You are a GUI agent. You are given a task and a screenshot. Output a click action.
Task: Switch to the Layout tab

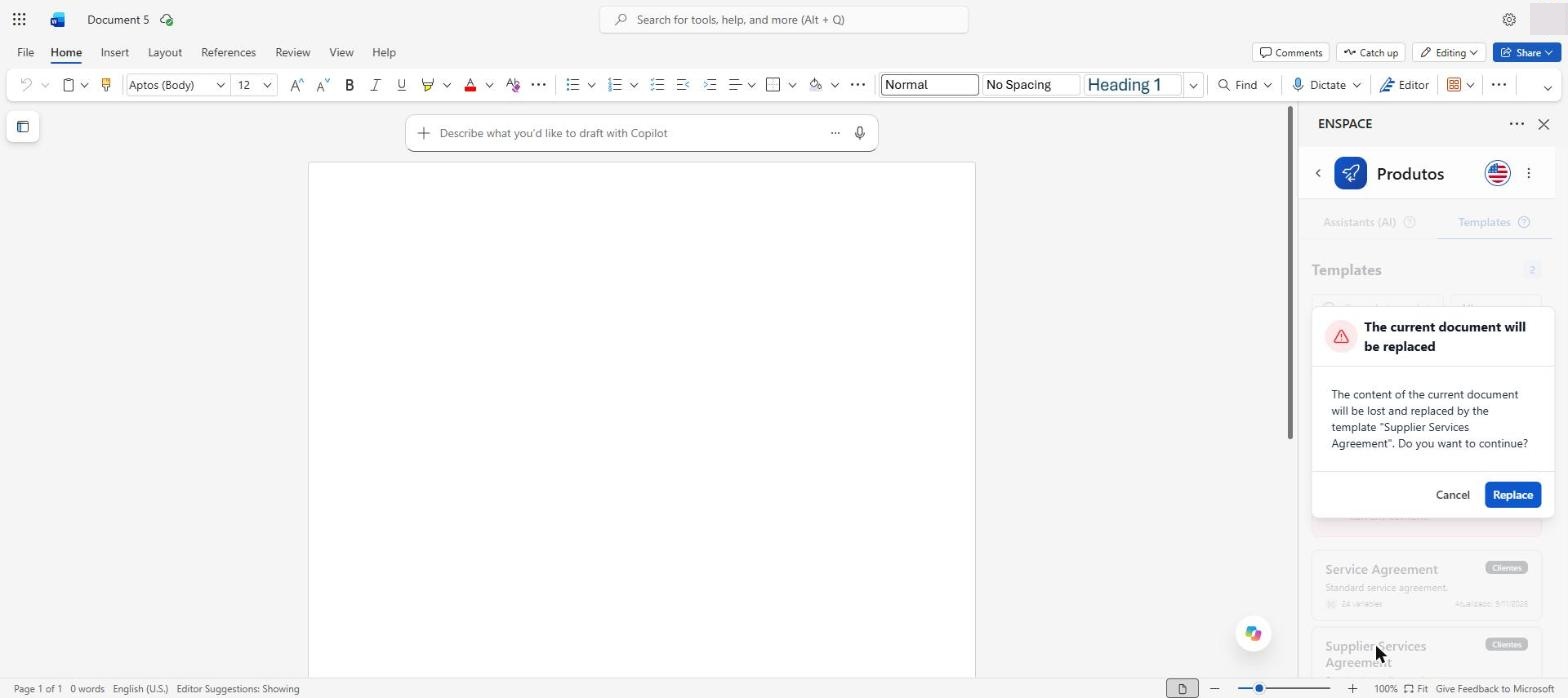(x=164, y=52)
